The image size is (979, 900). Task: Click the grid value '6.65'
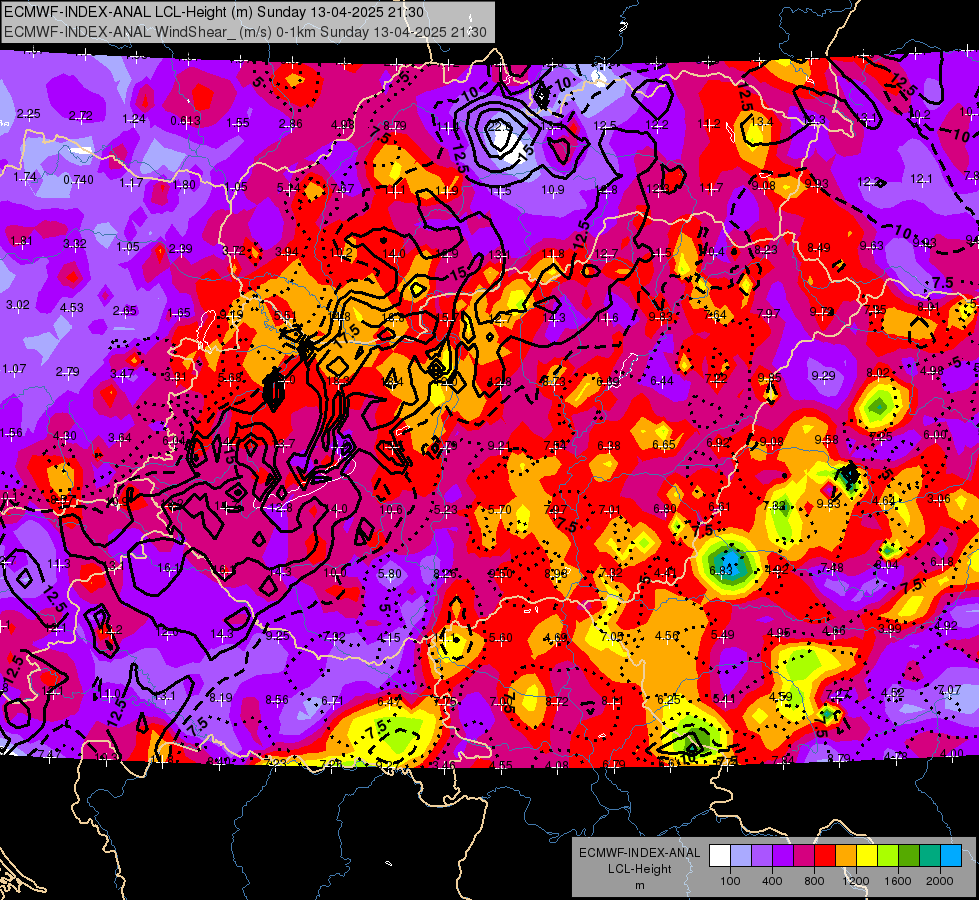point(664,444)
